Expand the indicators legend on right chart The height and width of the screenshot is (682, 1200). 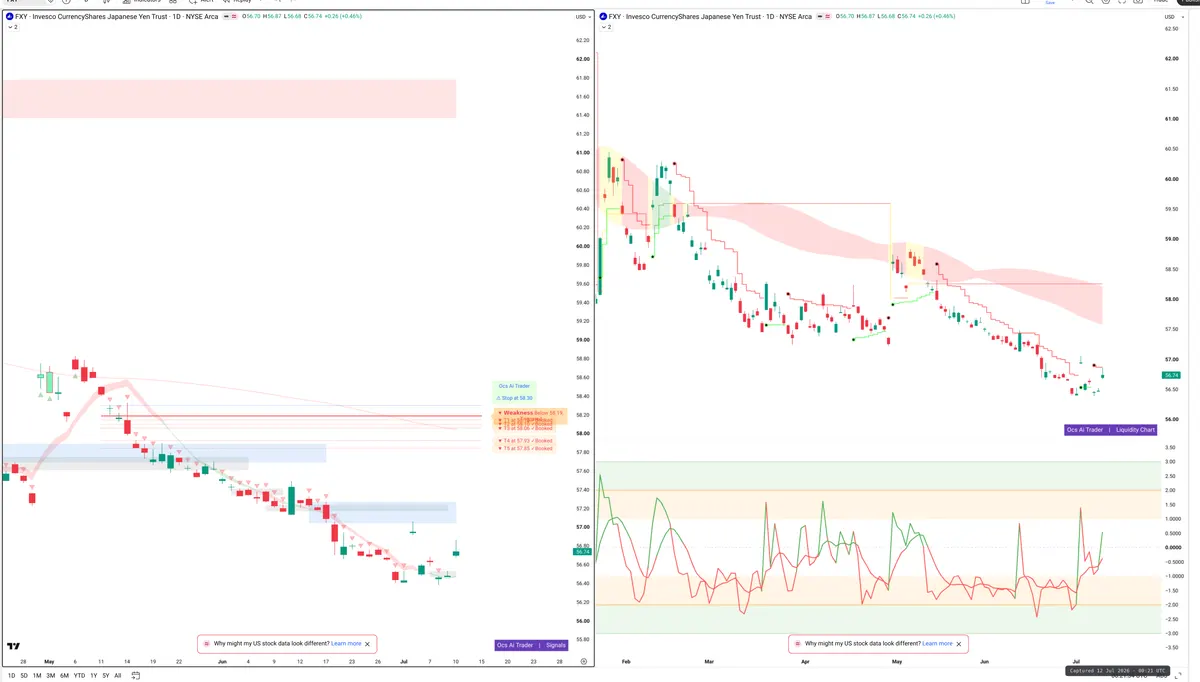[x=605, y=27]
